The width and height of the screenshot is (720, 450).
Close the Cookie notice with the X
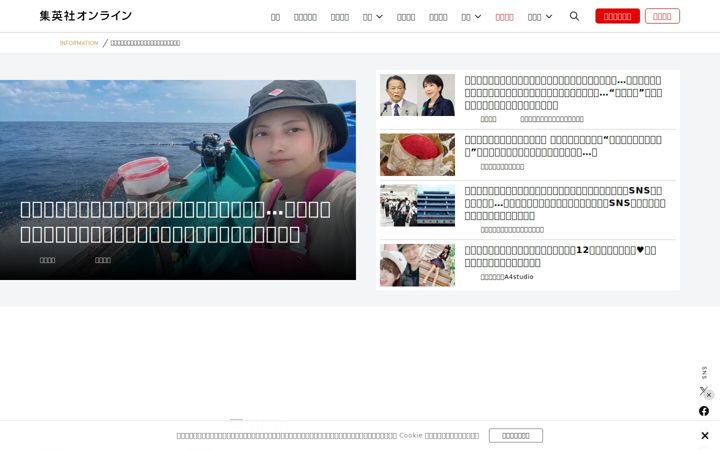pyautogui.click(x=705, y=435)
